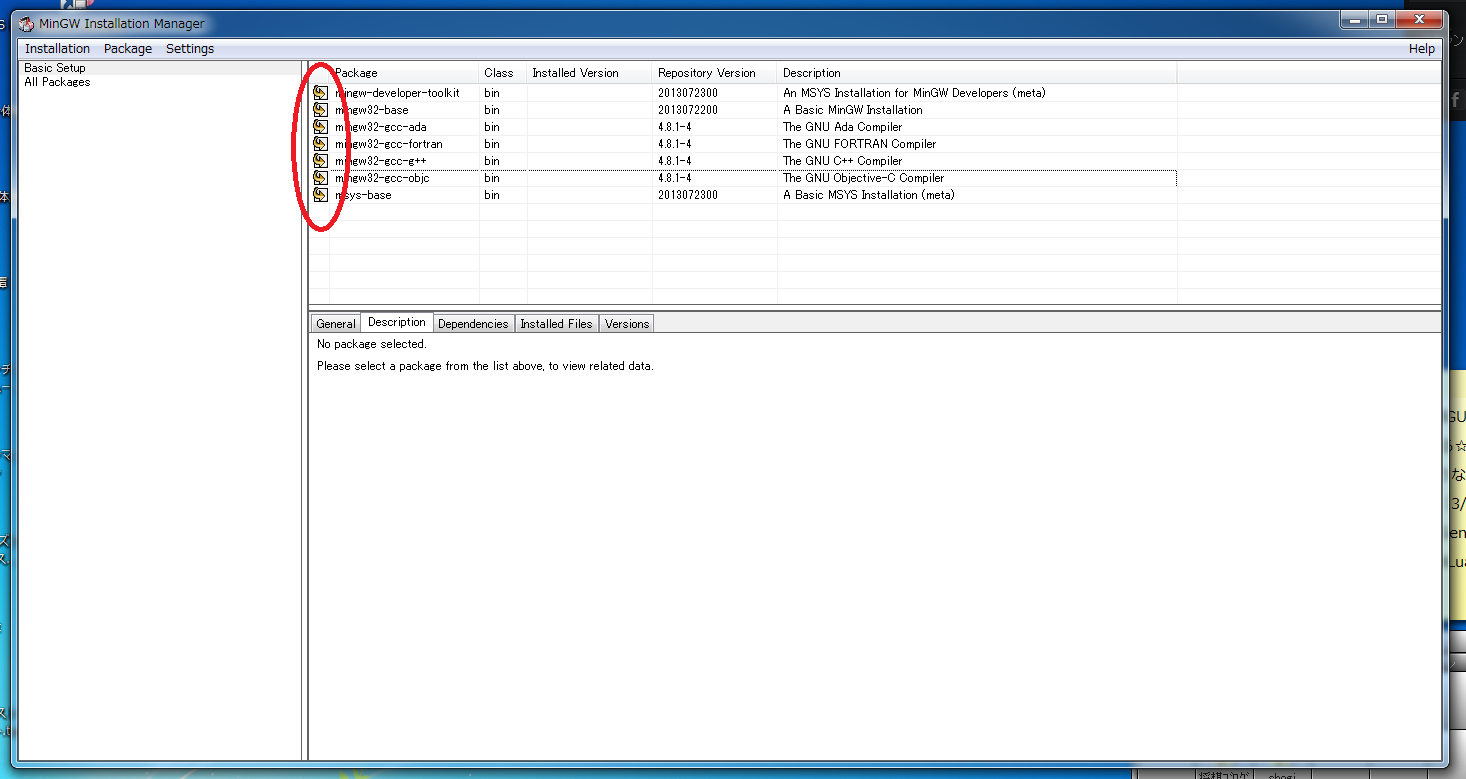Click 'The GNU FORTRAN Compiler' description
The height and width of the screenshot is (779, 1466).
(x=860, y=144)
